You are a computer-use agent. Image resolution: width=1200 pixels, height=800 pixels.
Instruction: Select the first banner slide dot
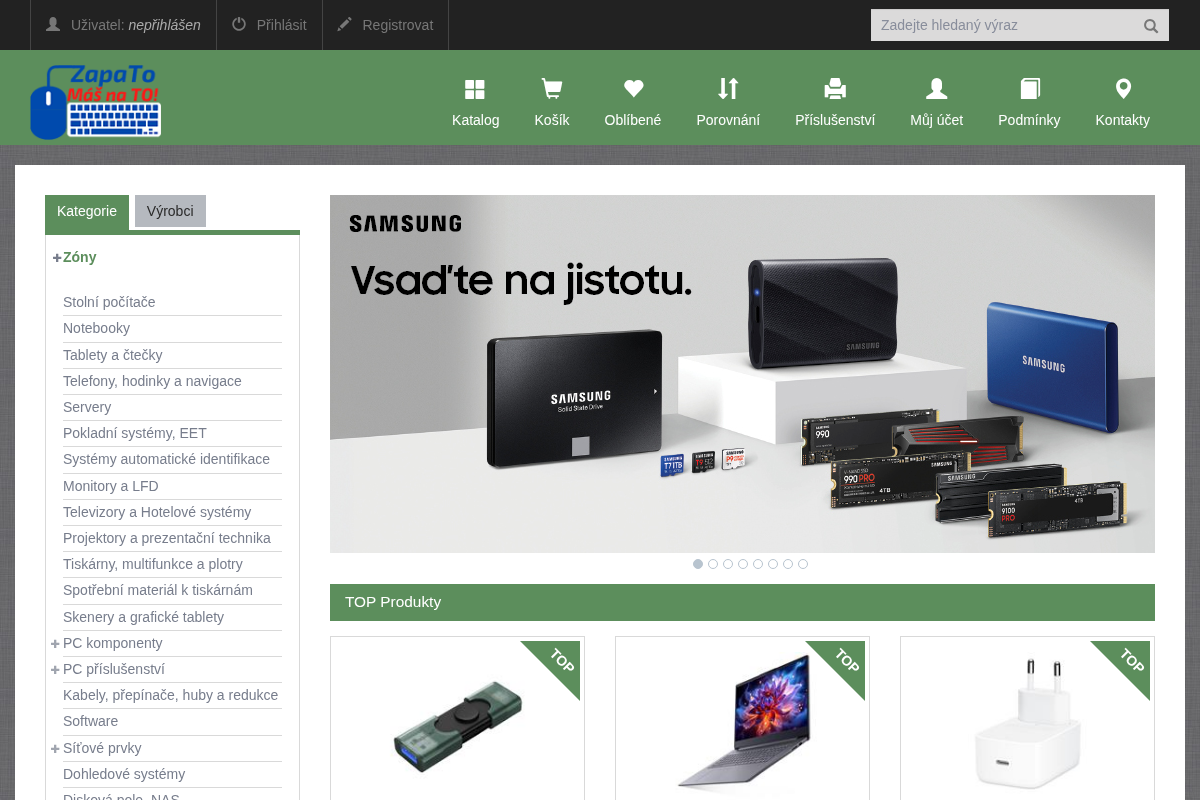pos(698,564)
